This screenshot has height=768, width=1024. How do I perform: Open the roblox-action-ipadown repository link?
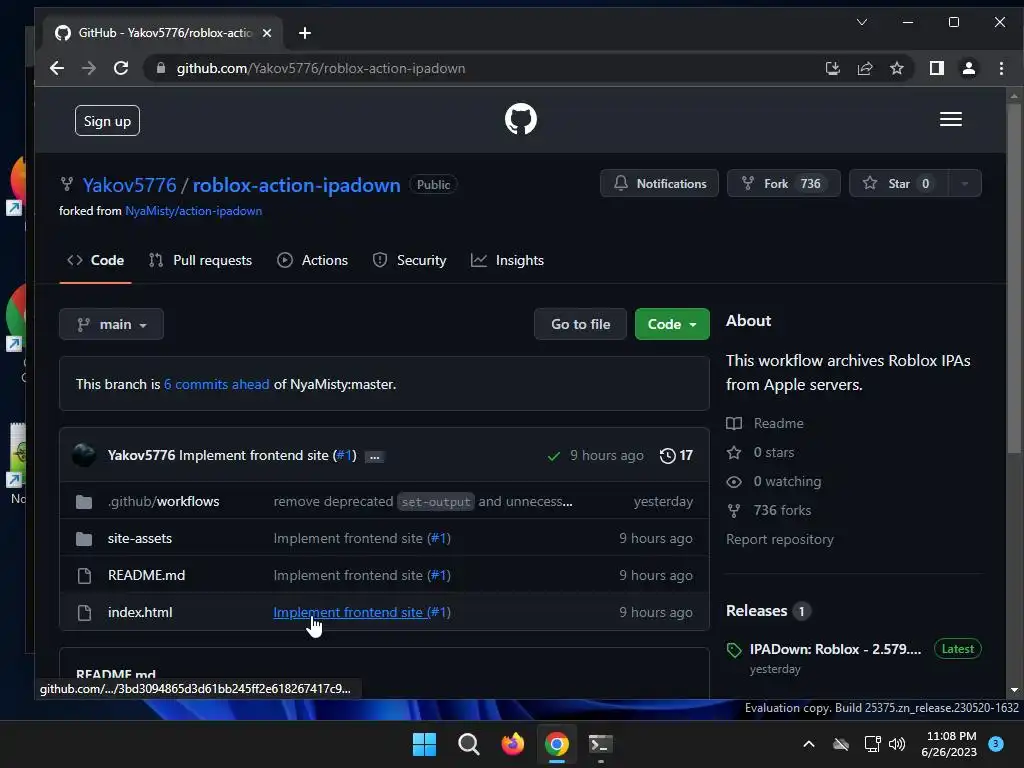pos(296,185)
